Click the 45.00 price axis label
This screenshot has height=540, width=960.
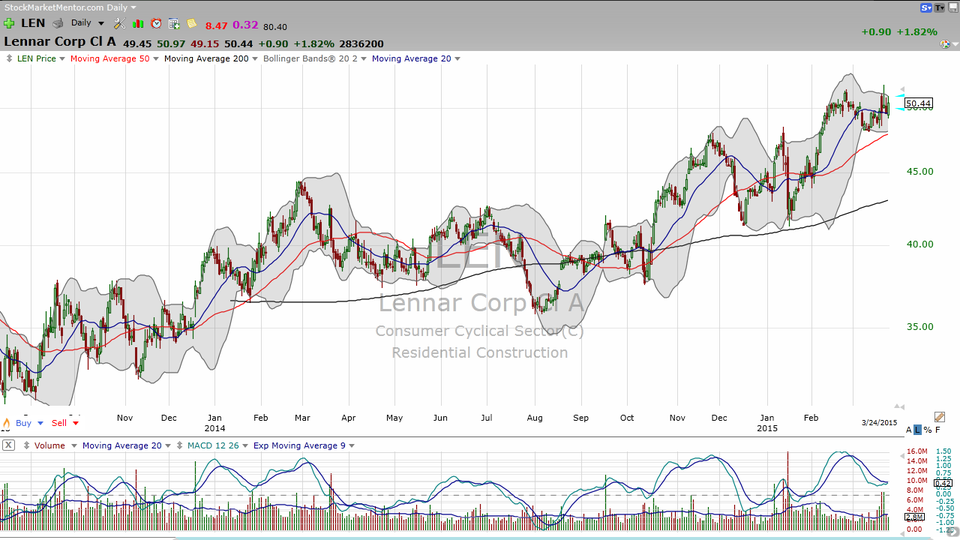[920, 171]
